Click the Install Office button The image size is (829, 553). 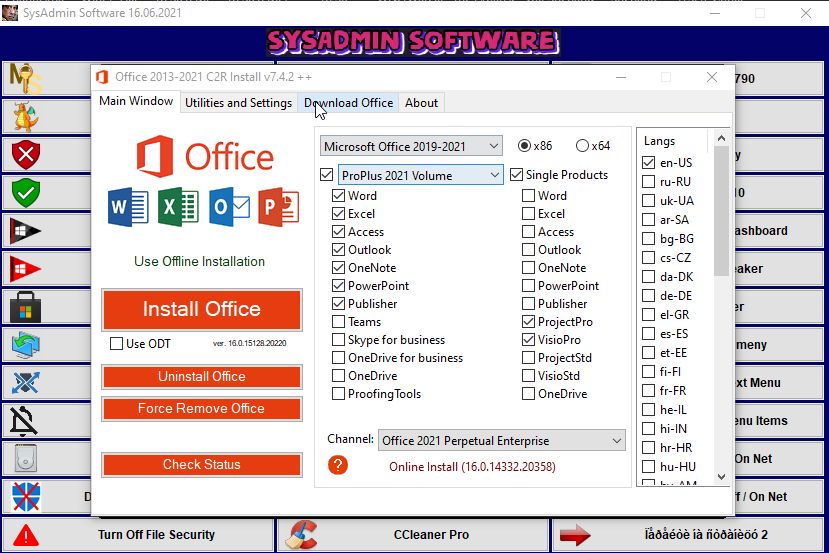pos(201,309)
